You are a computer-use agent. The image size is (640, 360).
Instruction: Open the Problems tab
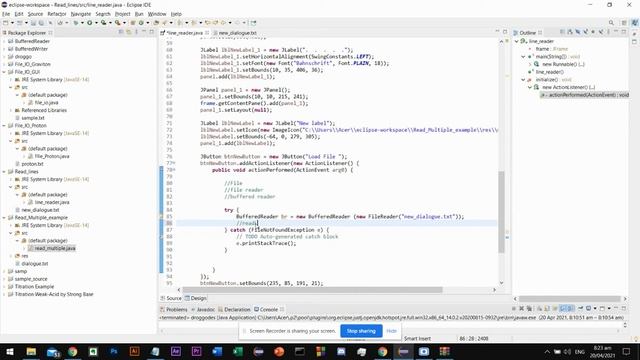click(x=174, y=309)
